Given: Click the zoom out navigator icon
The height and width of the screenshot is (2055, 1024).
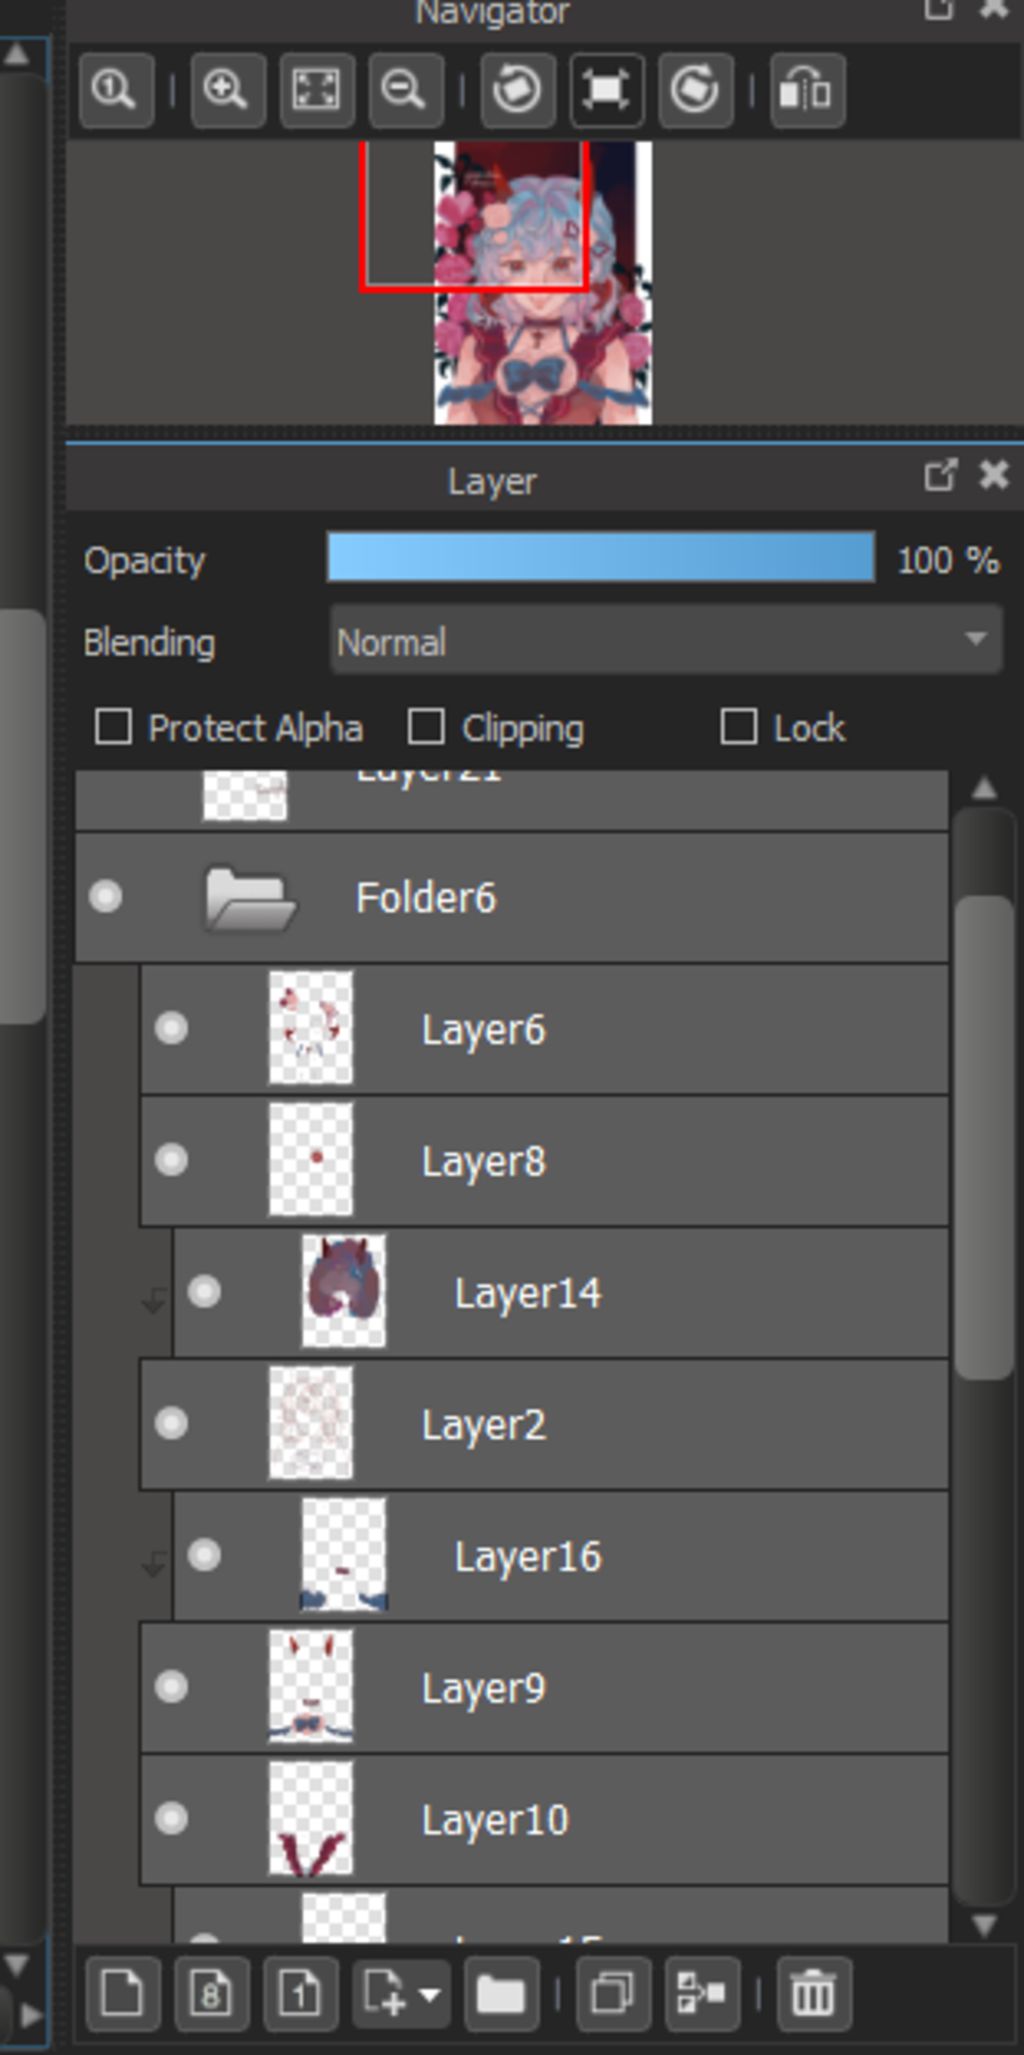Looking at the screenshot, I should [x=405, y=91].
